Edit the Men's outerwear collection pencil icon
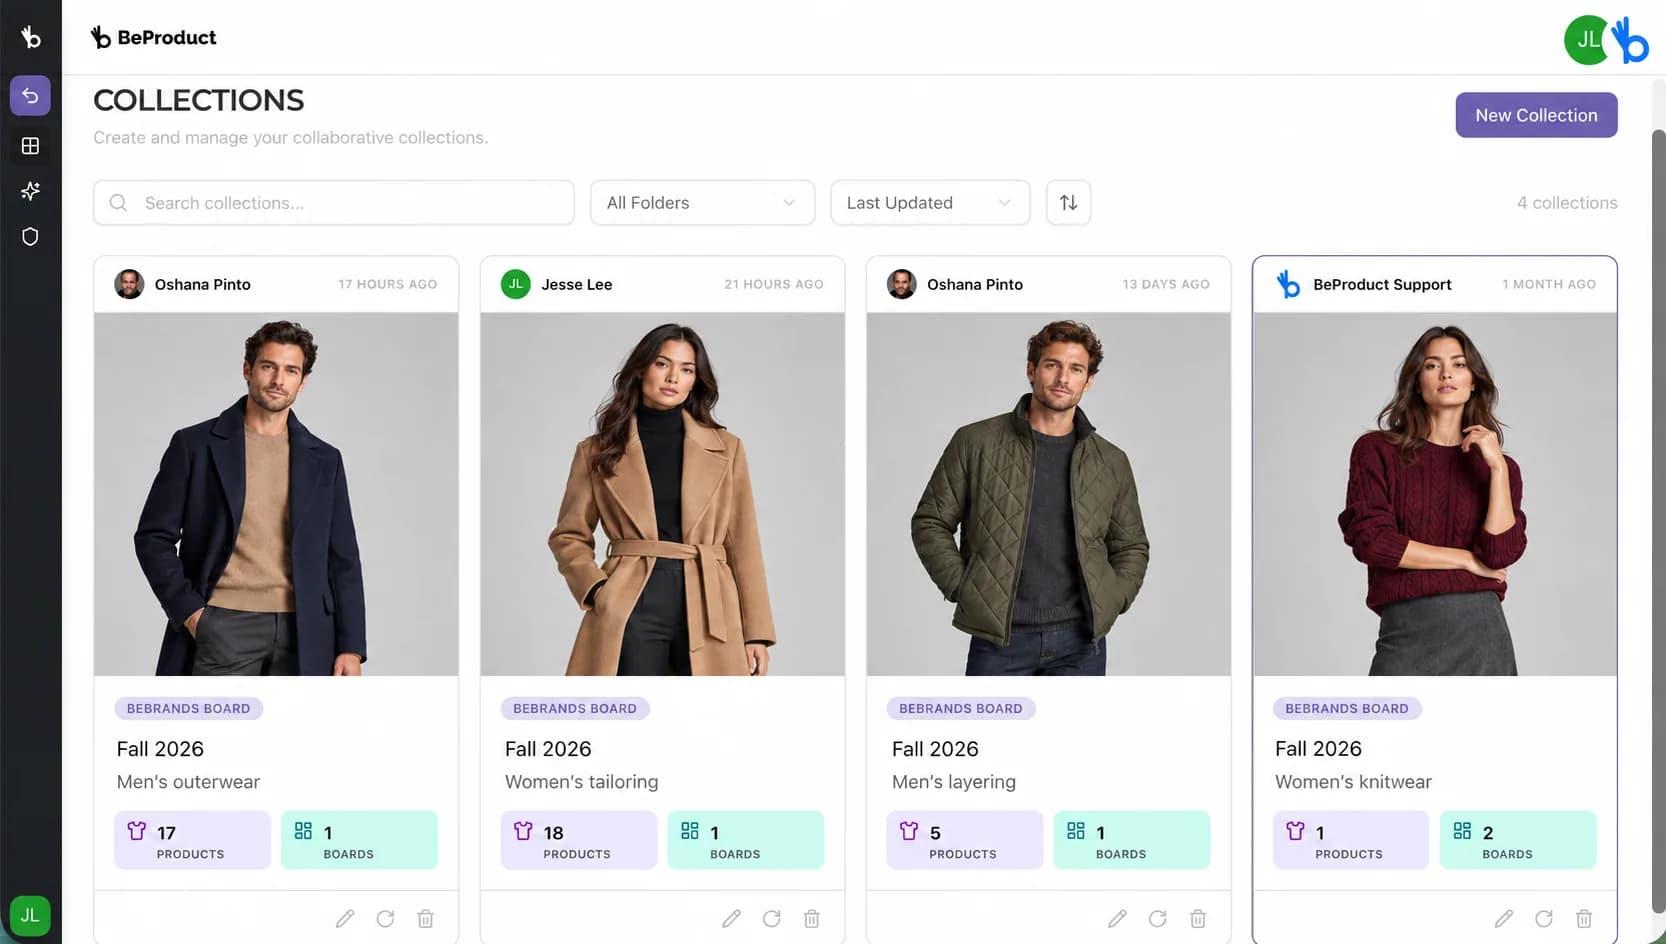The height and width of the screenshot is (944, 1666). [x=345, y=918]
